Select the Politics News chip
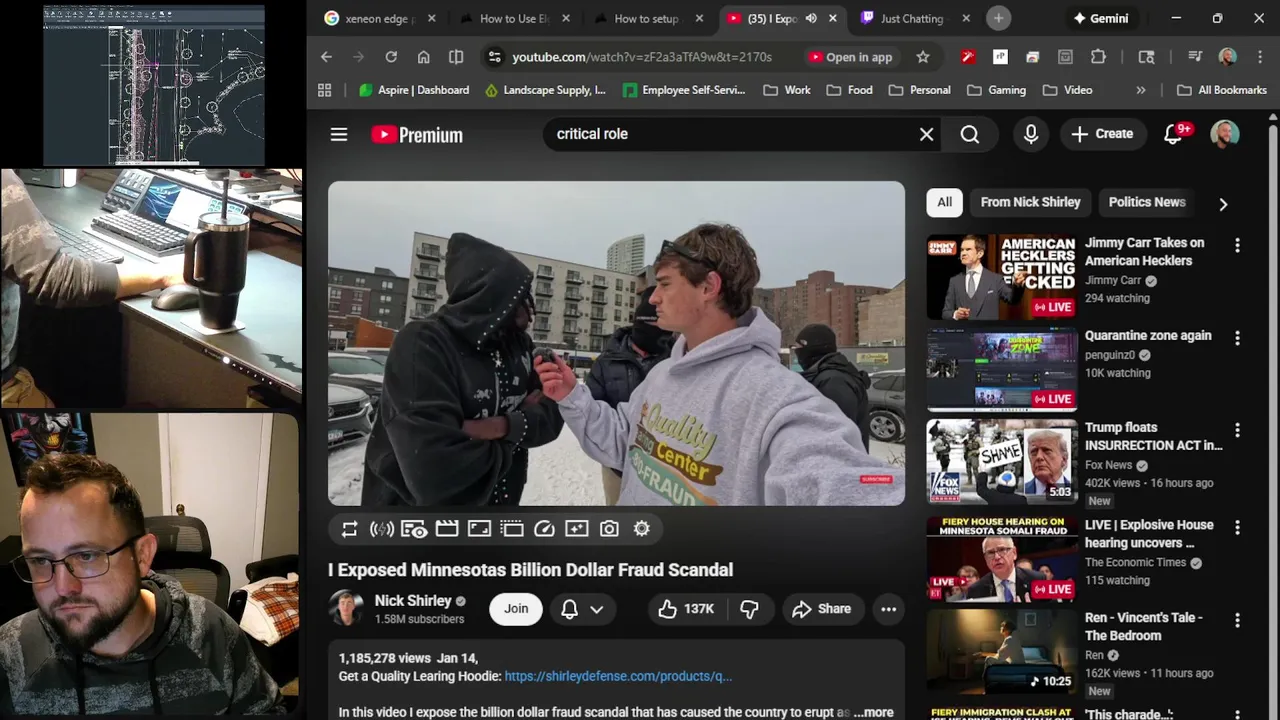Image resolution: width=1280 pixels, height=720 pixels. 1147,202
